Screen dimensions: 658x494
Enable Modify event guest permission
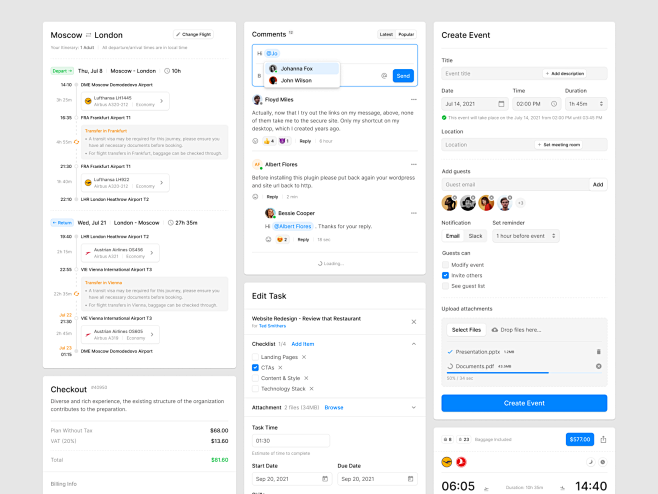445,265
